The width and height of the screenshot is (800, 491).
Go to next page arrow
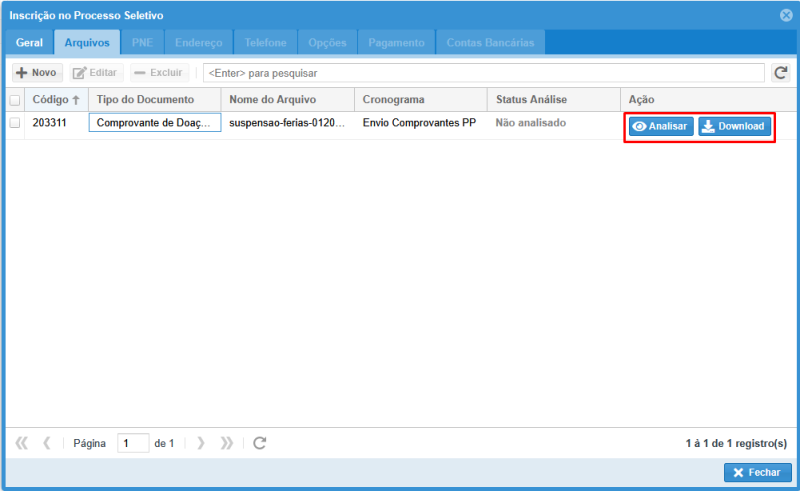(x=201, y=443)
